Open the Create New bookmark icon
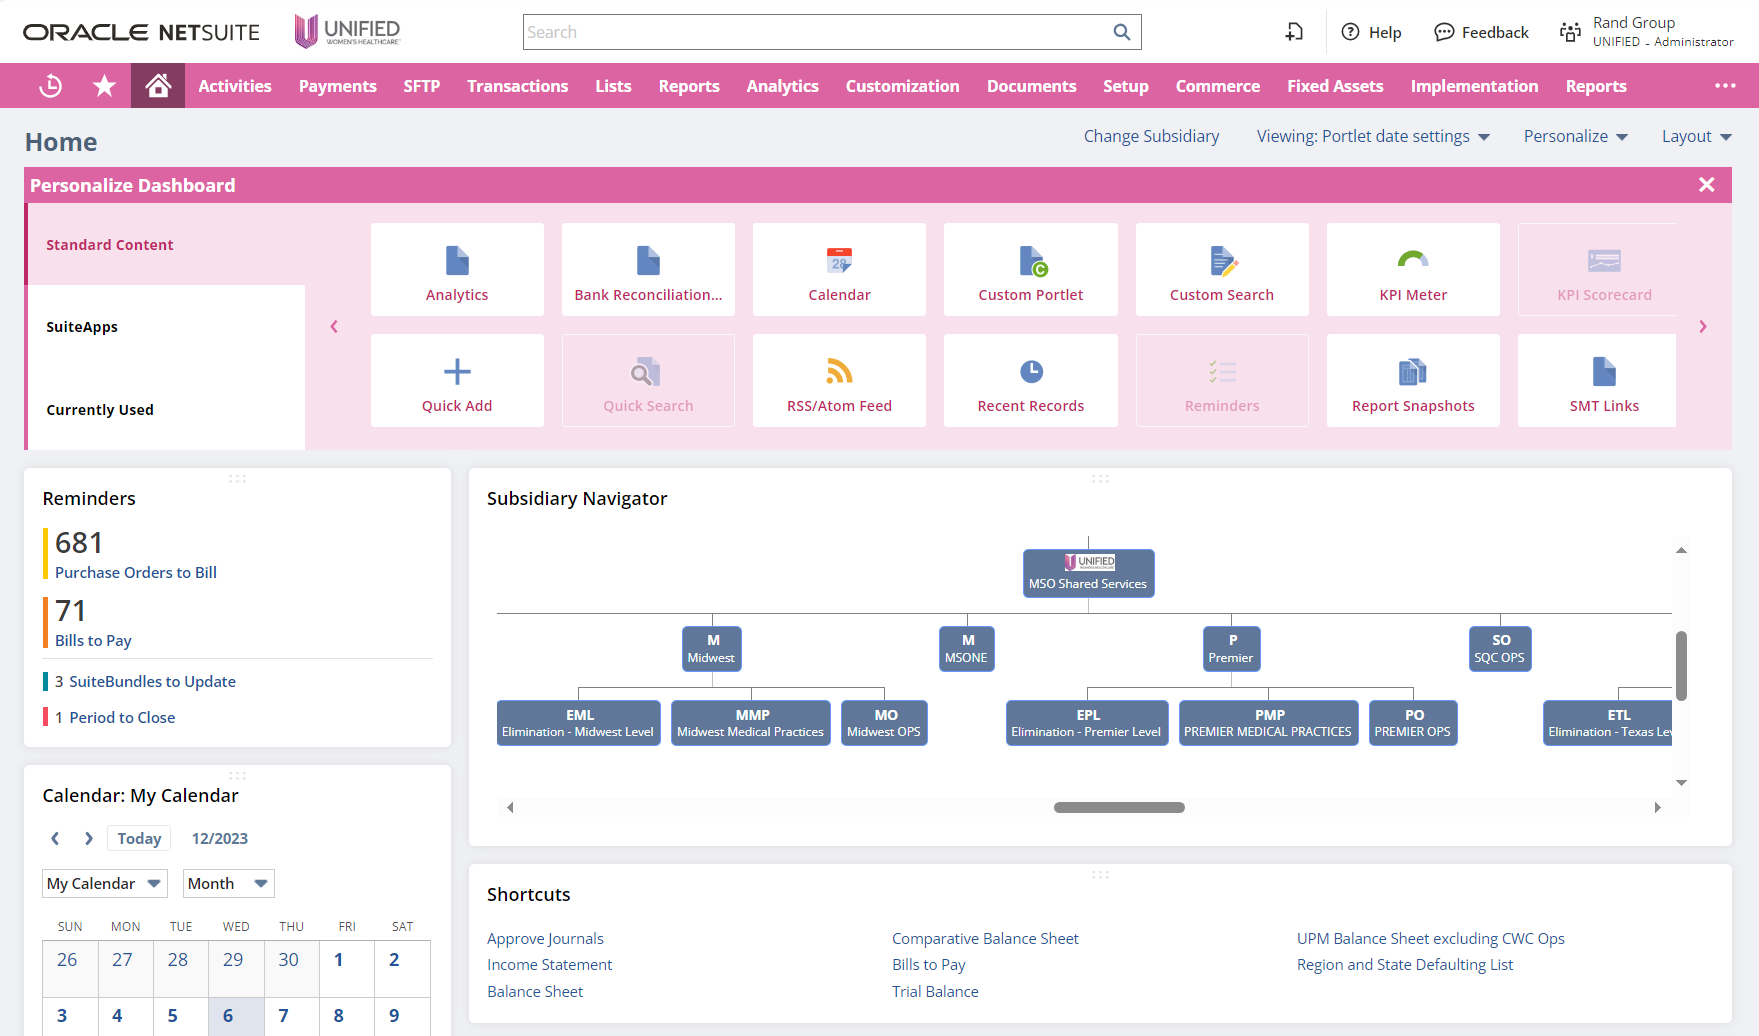 (1294, 32)
